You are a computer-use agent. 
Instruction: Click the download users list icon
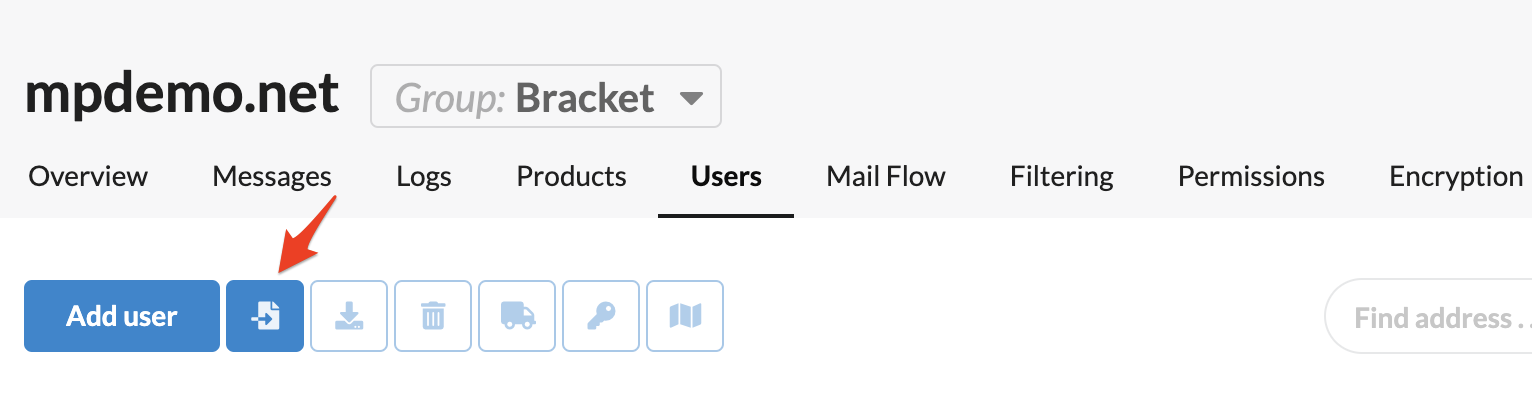349,316
